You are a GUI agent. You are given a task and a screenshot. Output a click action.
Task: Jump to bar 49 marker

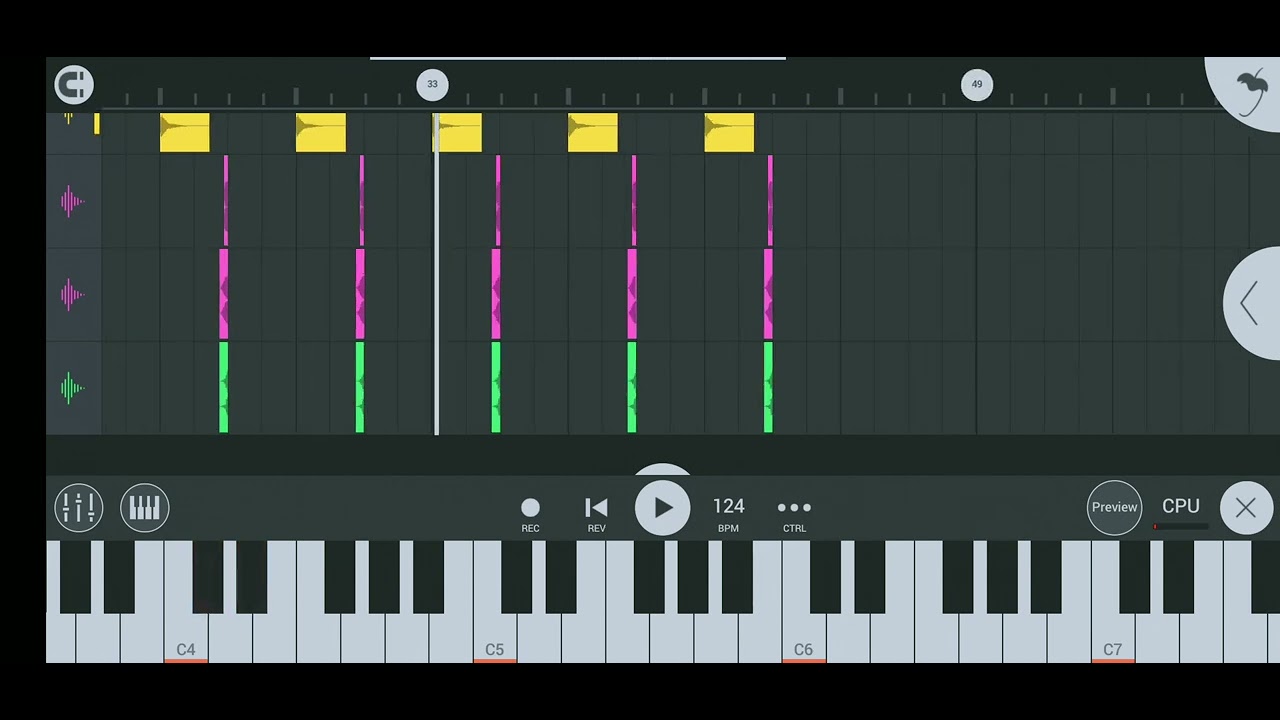point(977,84)
